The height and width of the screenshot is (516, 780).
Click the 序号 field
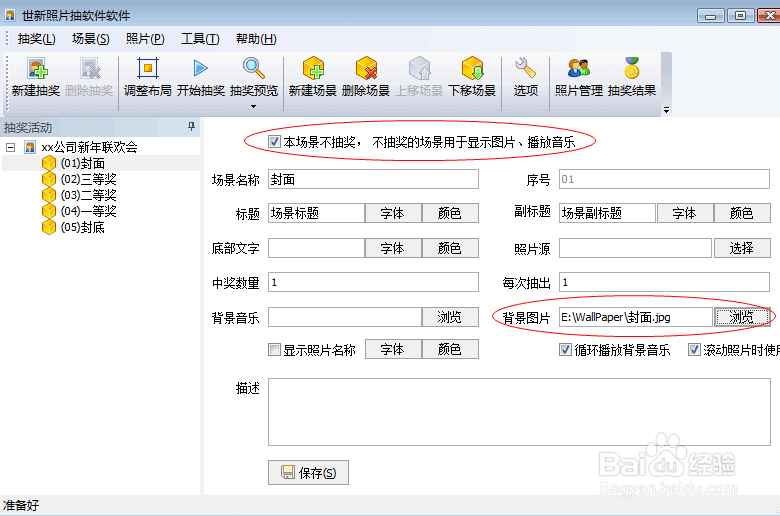664,179
